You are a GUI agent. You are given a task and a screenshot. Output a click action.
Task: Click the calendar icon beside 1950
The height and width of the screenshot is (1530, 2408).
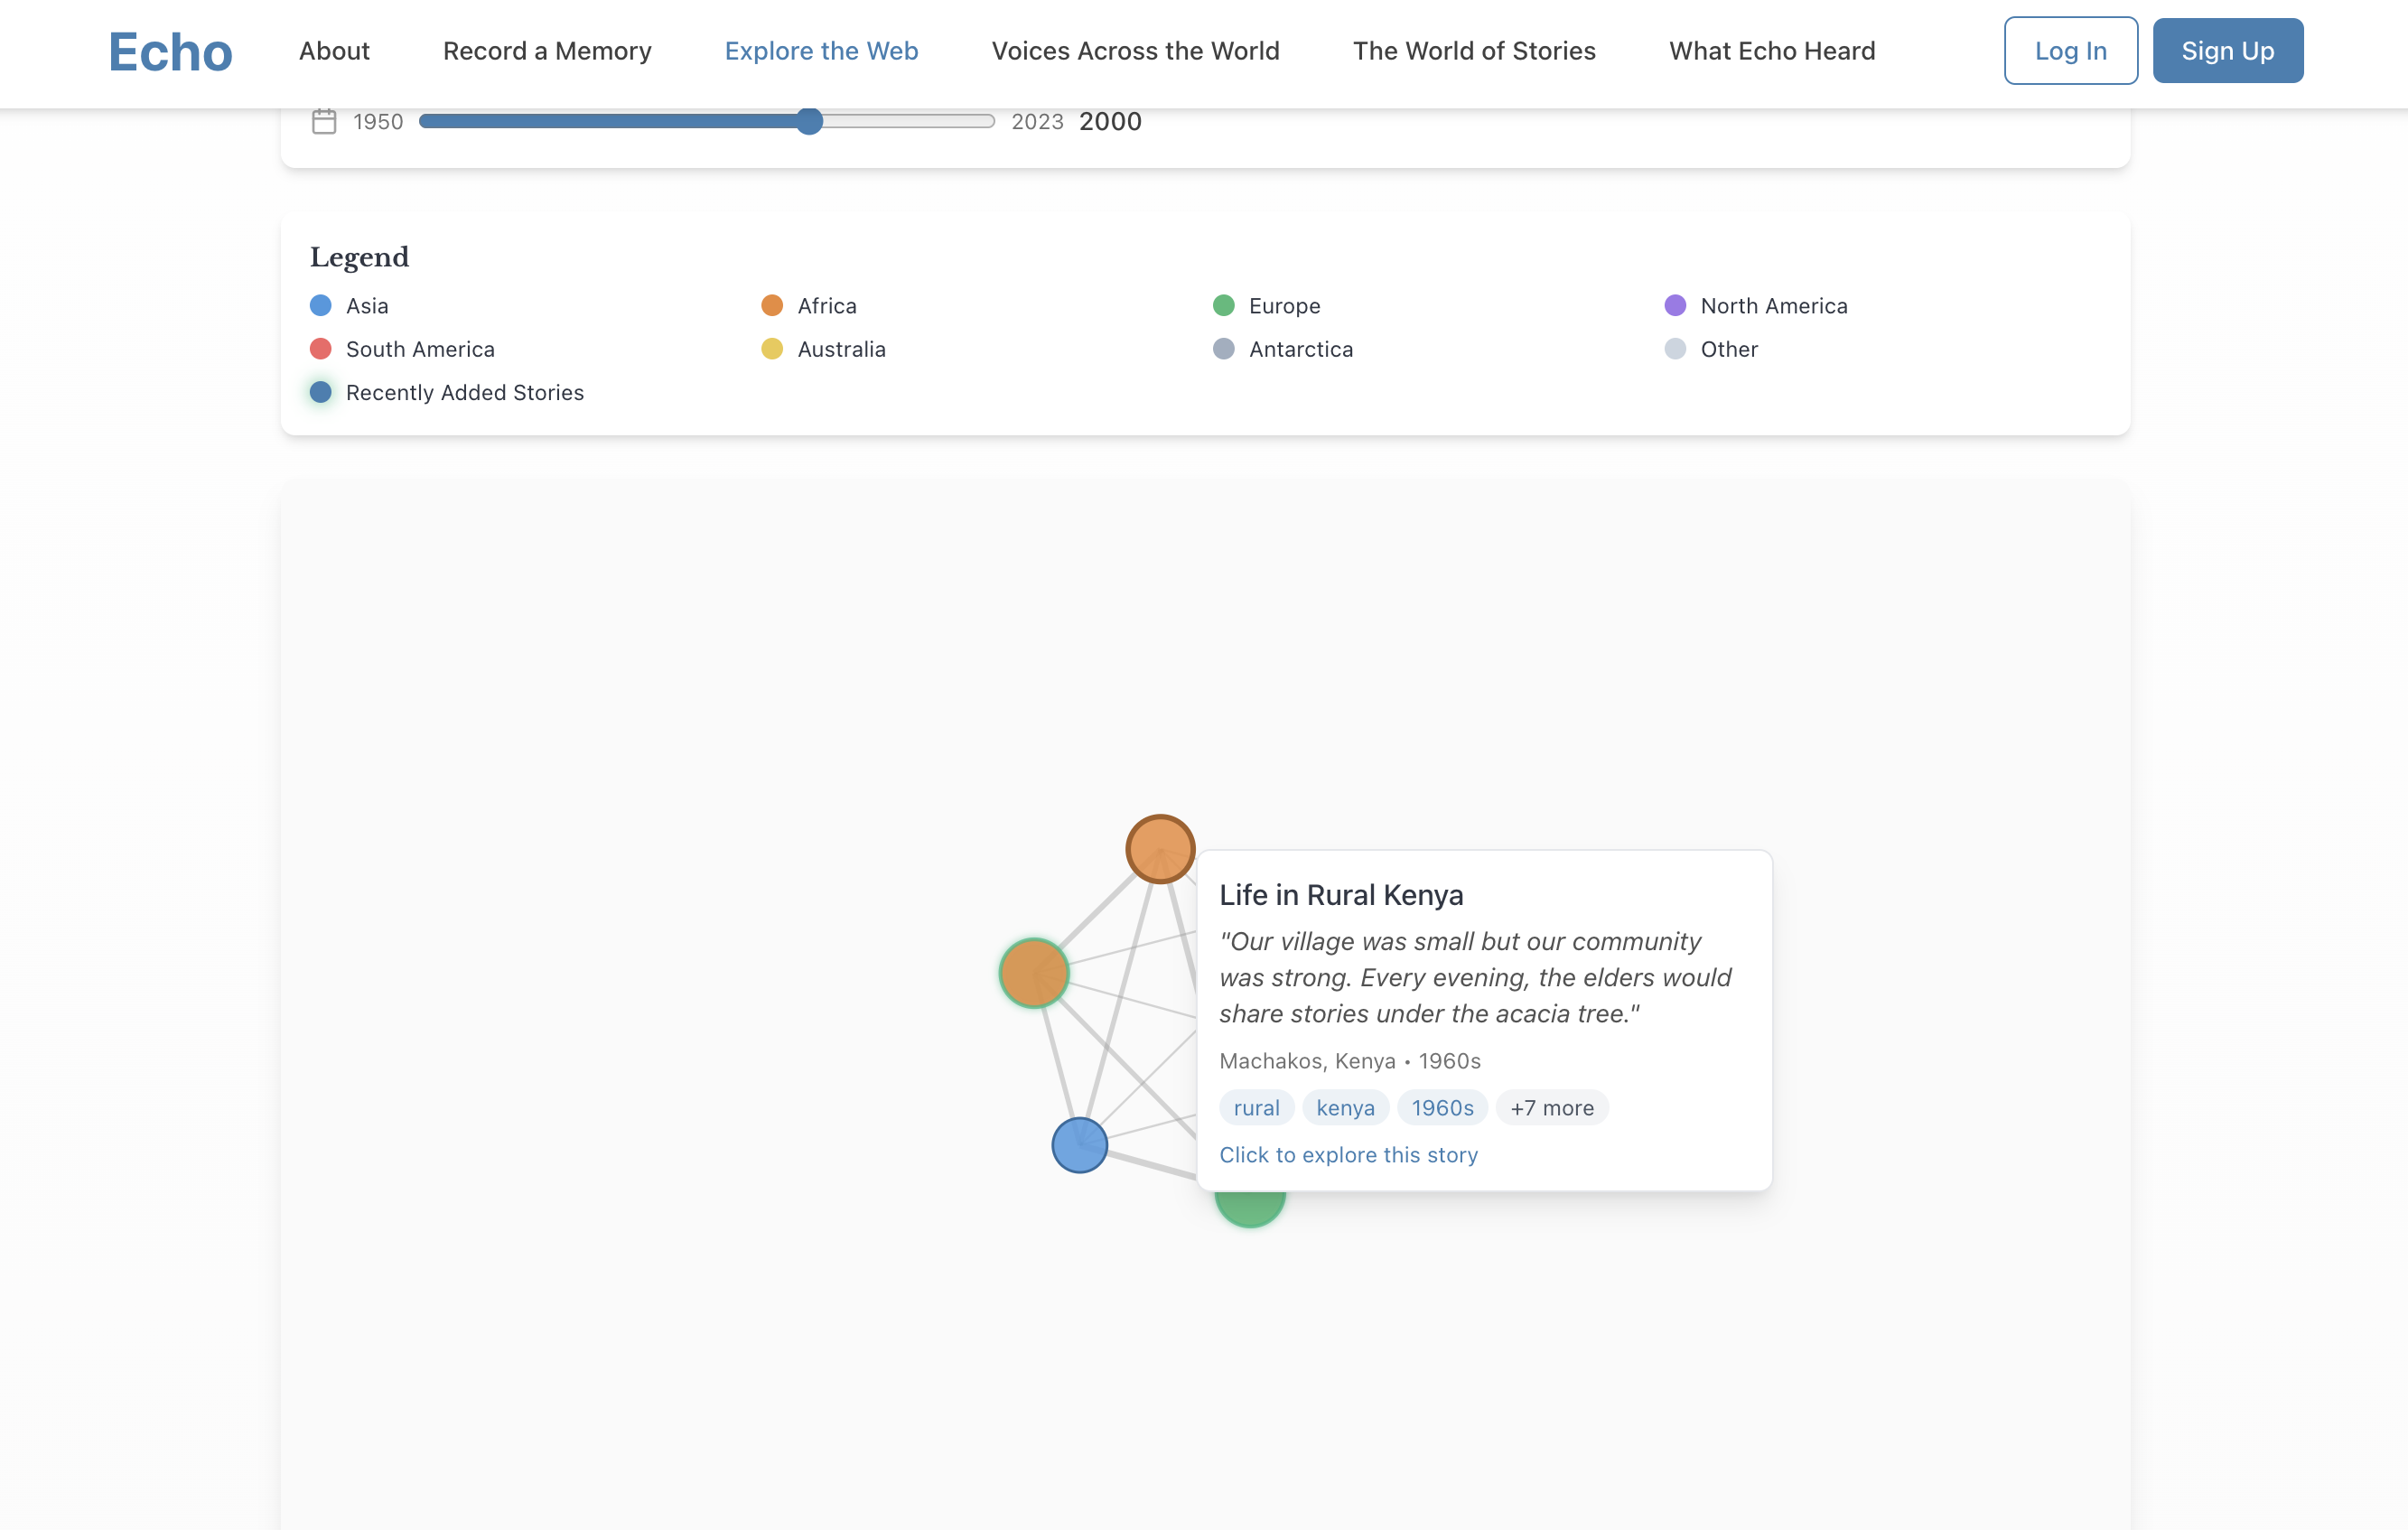pos(324,121)
